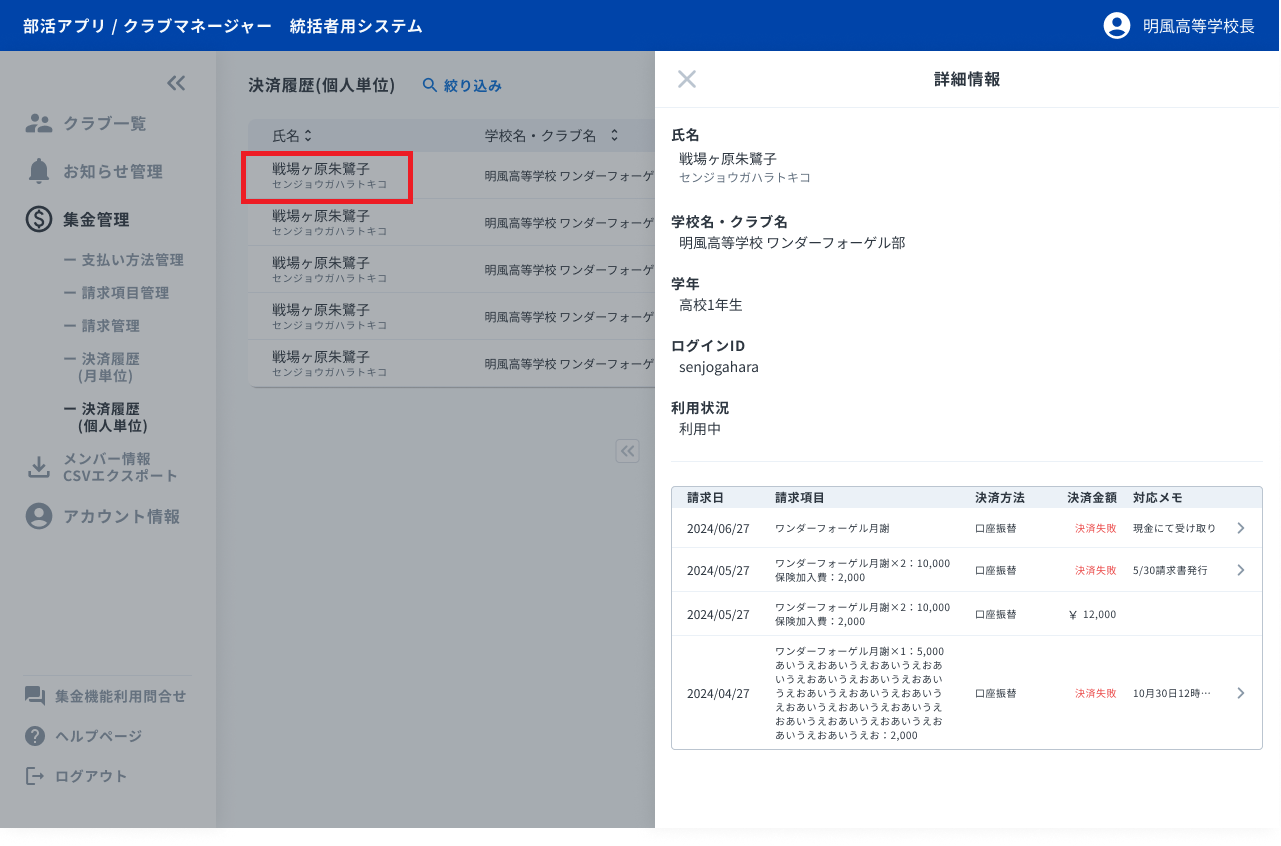Select the first 戦場ヶ原朱鷺子 table row
This screenshot has width=1281, height=846.
tap(451, 175)
